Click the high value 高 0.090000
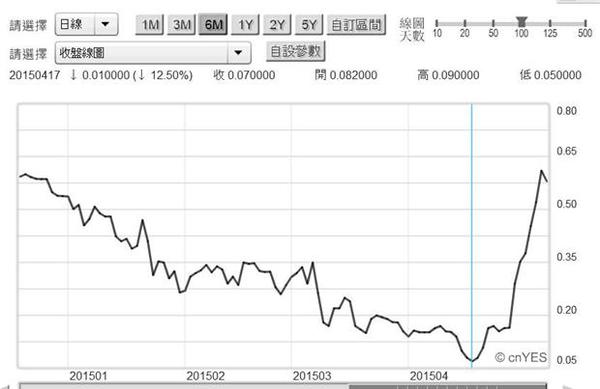 pyautogui.click(x=448, y=75)
